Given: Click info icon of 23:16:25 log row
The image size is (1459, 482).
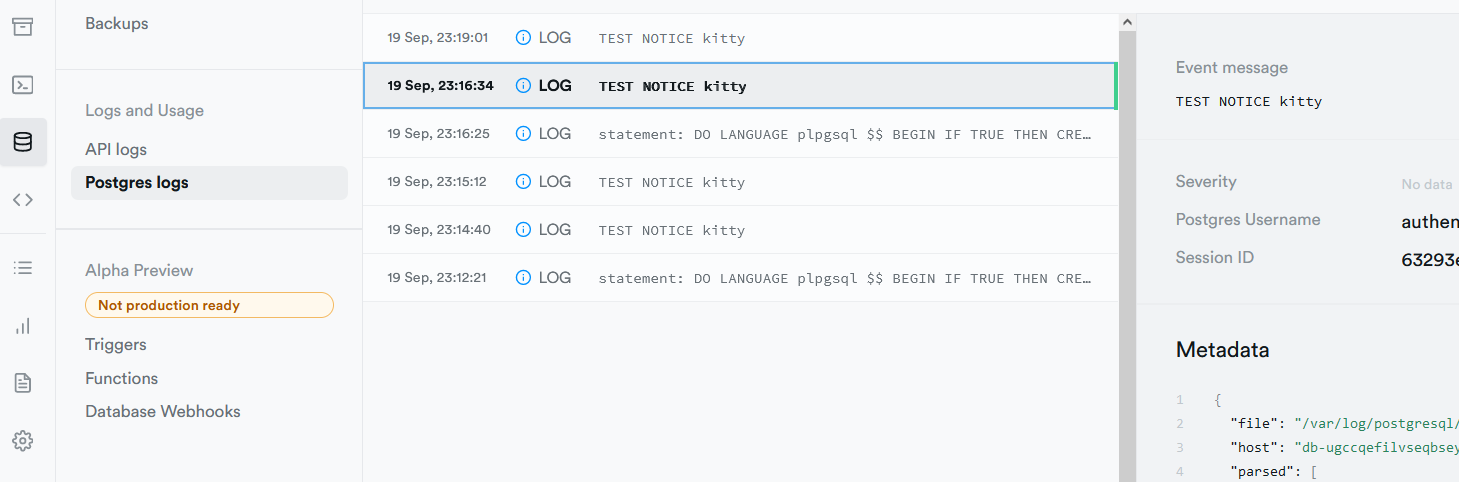Looking at the screenshot, I should (x=523, y=134).
